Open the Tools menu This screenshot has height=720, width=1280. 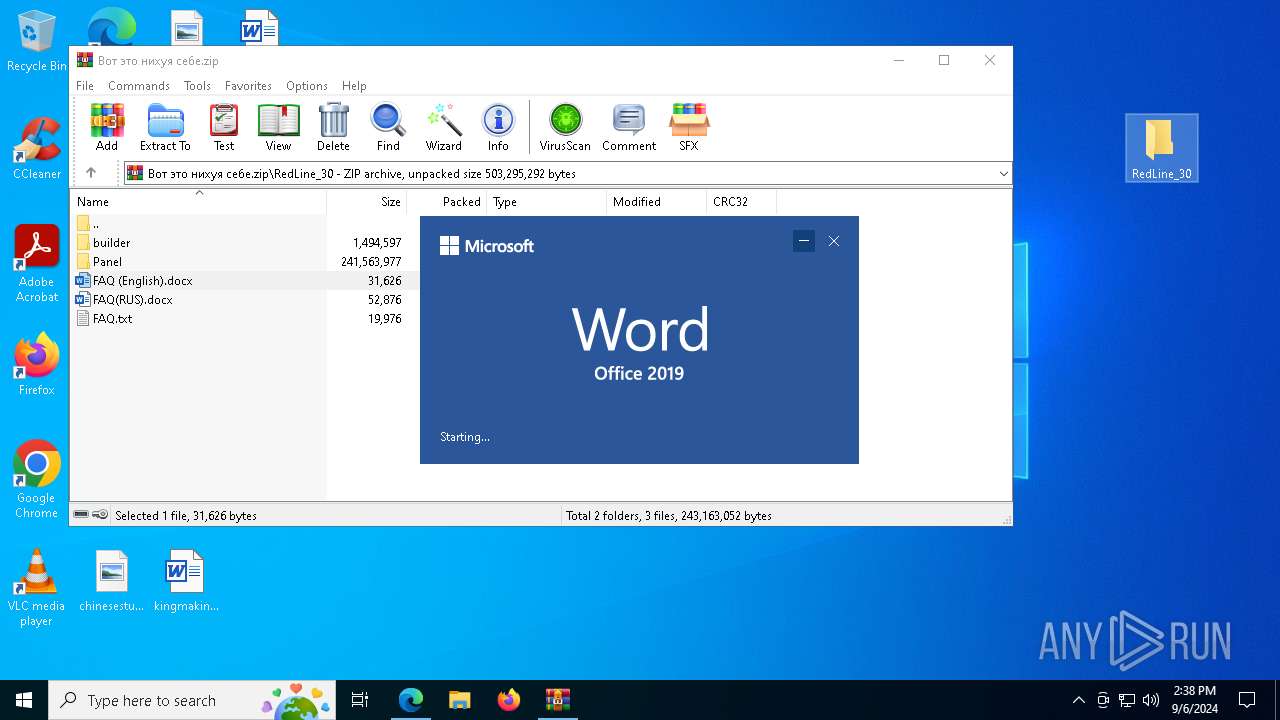coord(197,86)
